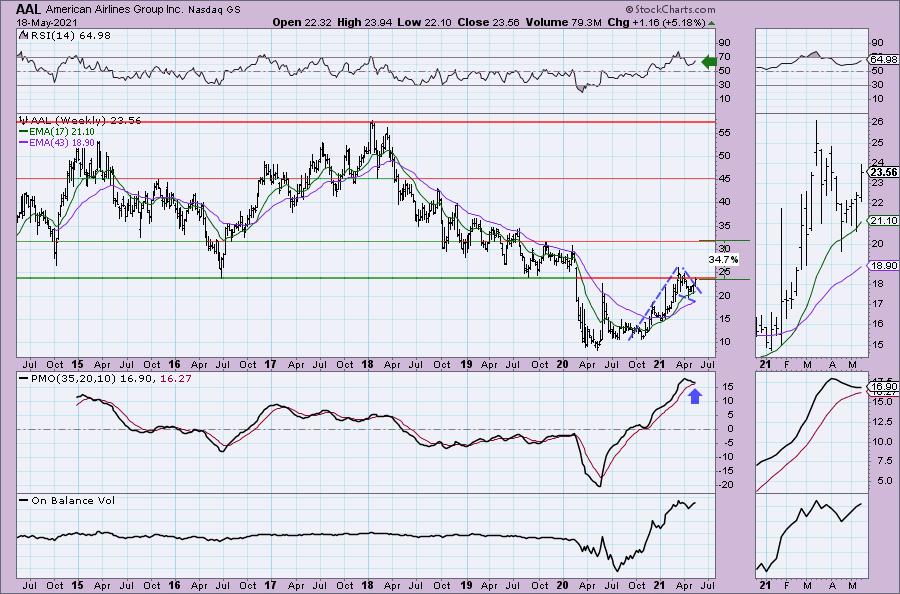Click the 18.90 EMA value tag
The width and height of the screenshot is (900, 594).
pyautogui.click(x=884, y=266)
